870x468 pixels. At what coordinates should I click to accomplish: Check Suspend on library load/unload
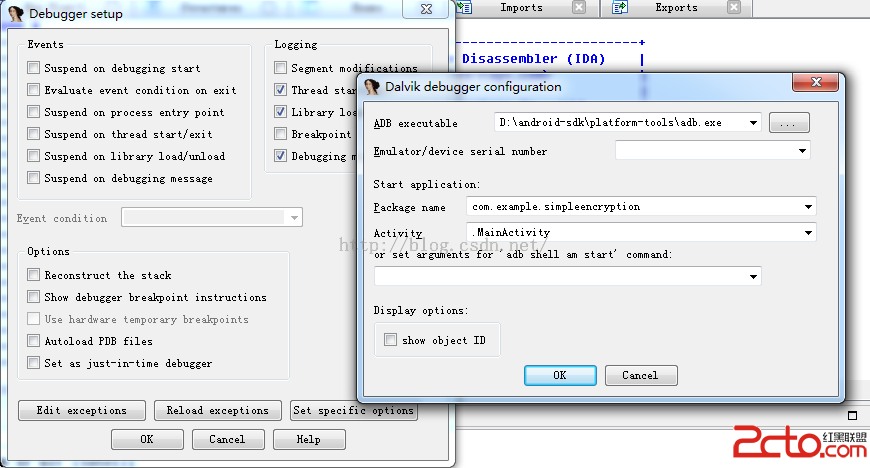(x=33, y=155)
